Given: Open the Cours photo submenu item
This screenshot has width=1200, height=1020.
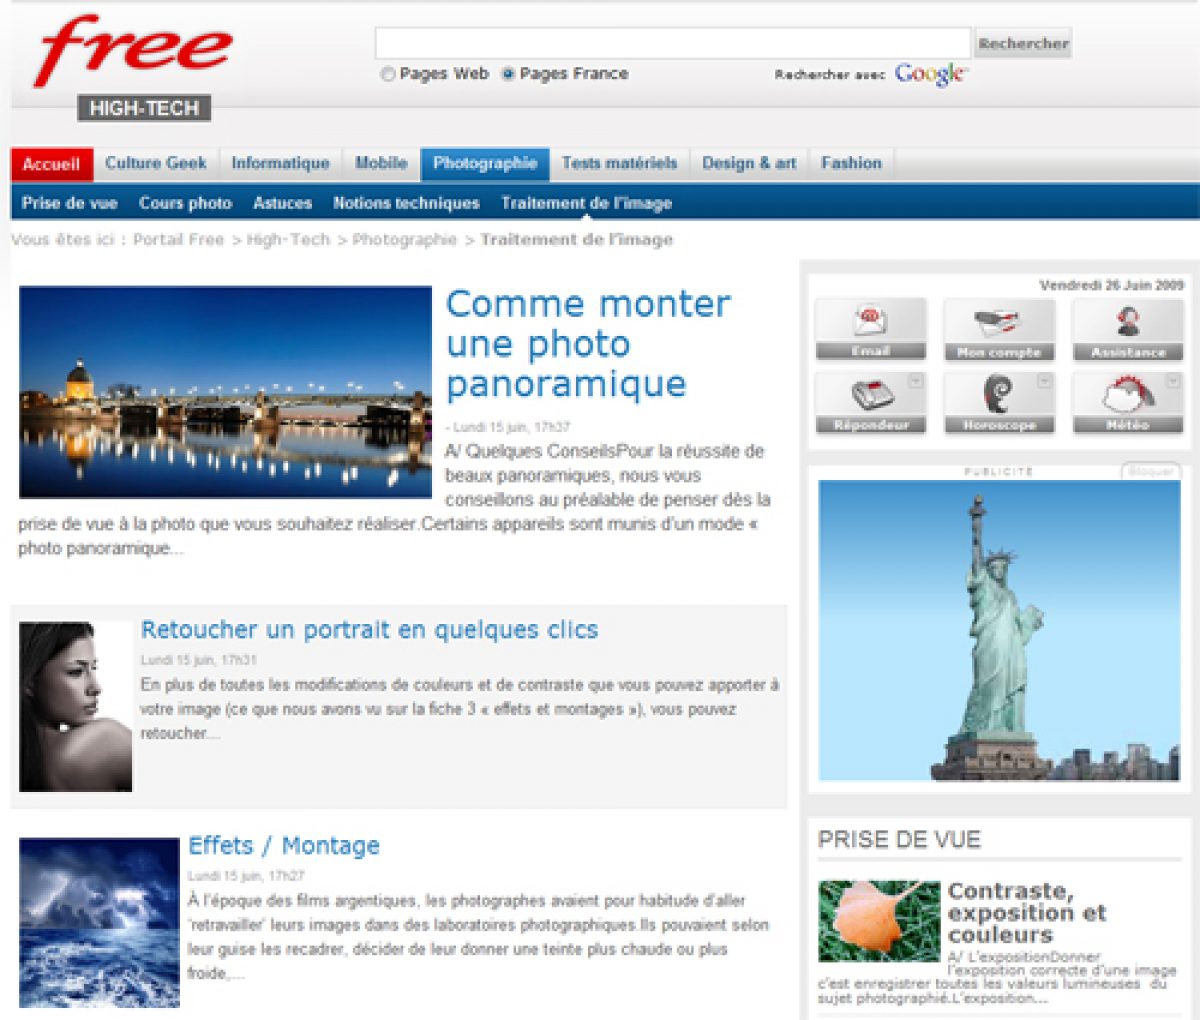Looking at the screenshot, I should [185, 203].
